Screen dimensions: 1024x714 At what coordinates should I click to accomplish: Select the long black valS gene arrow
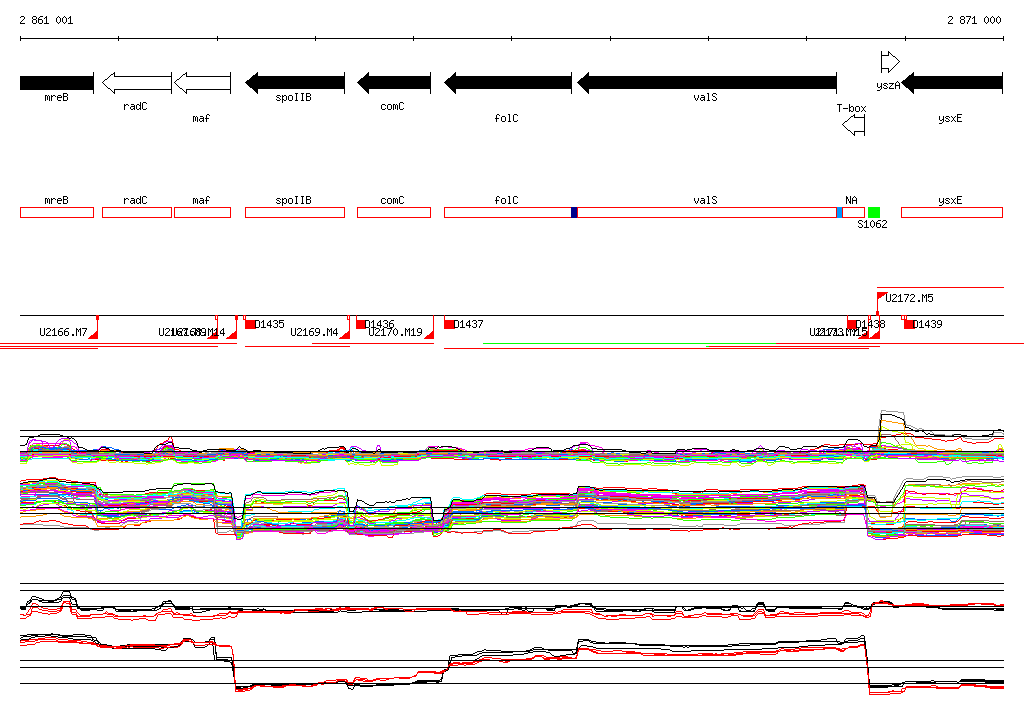(707, 83)
